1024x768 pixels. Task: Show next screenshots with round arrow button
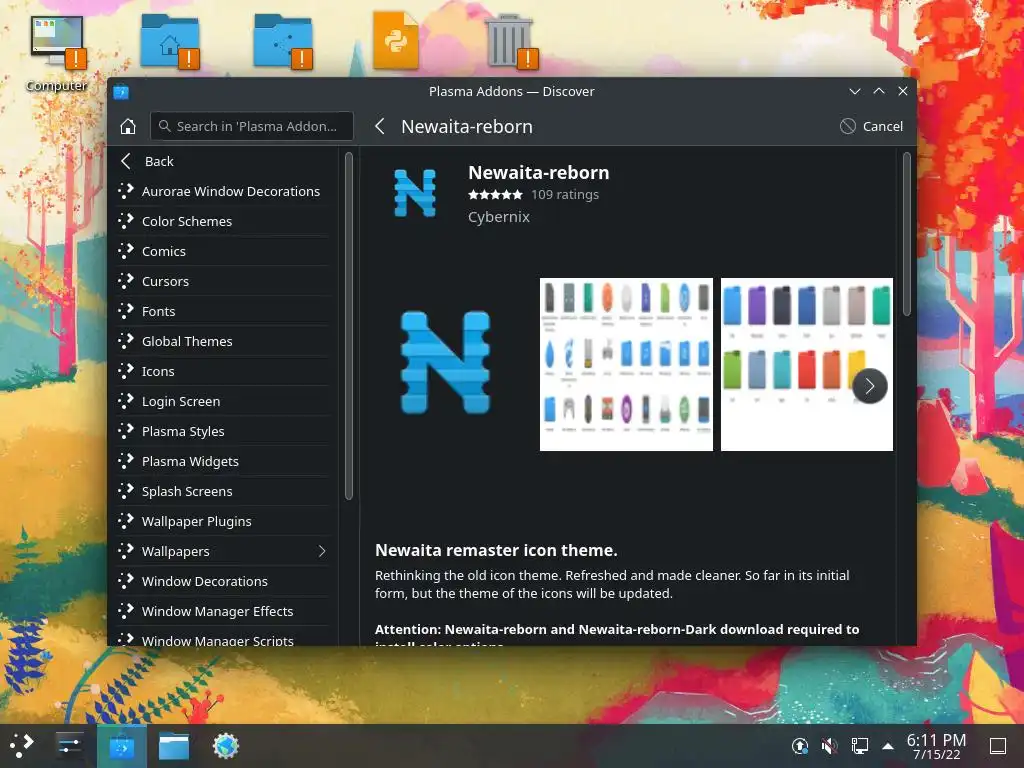tap(869, 386)
